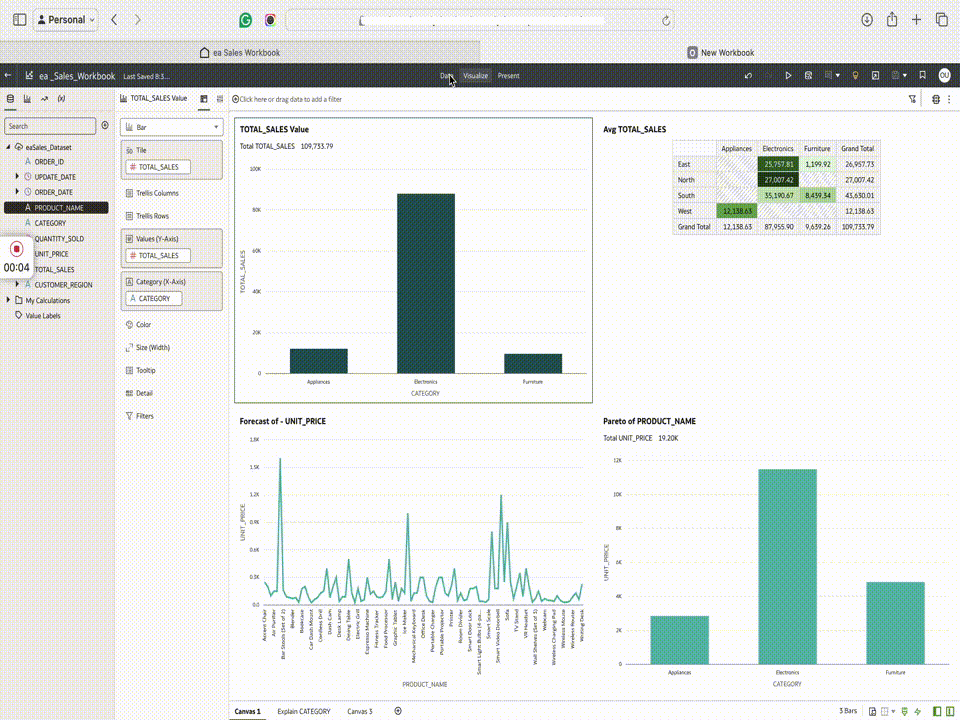The width and height of the screenshot is (960, 720).
Task: Click the preview play icon
Action: point(788,76)
